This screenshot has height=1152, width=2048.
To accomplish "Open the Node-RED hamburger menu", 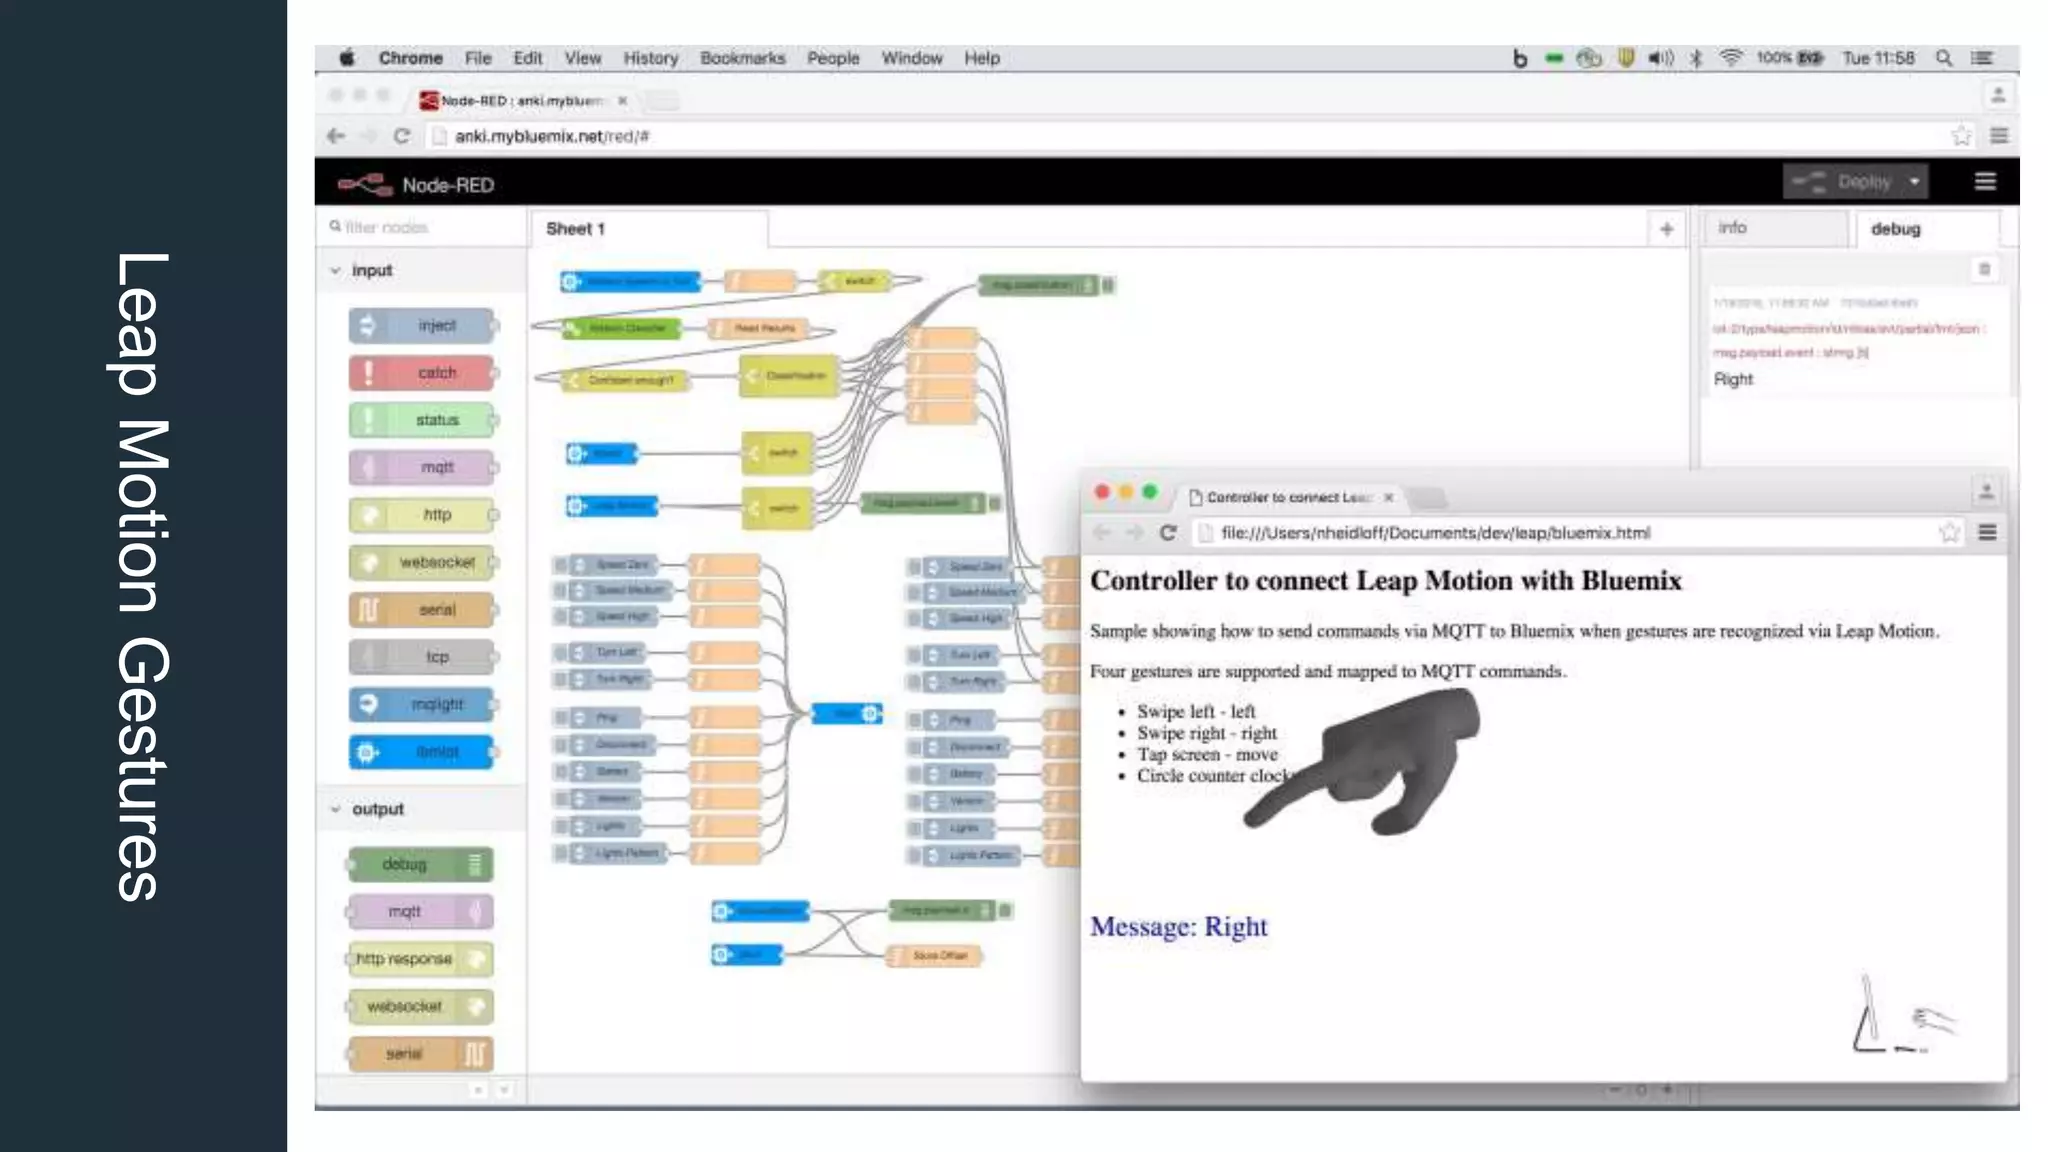I will point(1985,181).
